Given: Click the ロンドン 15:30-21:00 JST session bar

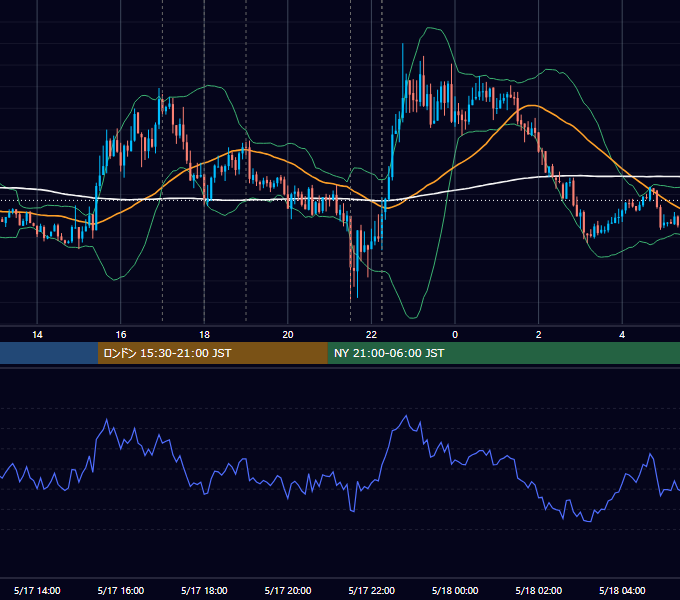Looking at the screenshot, I should [x=212, y=353].
